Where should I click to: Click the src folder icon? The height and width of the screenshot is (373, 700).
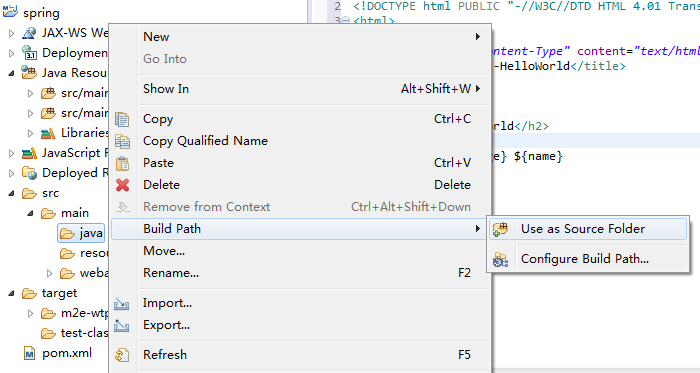(x=29, y=193)
